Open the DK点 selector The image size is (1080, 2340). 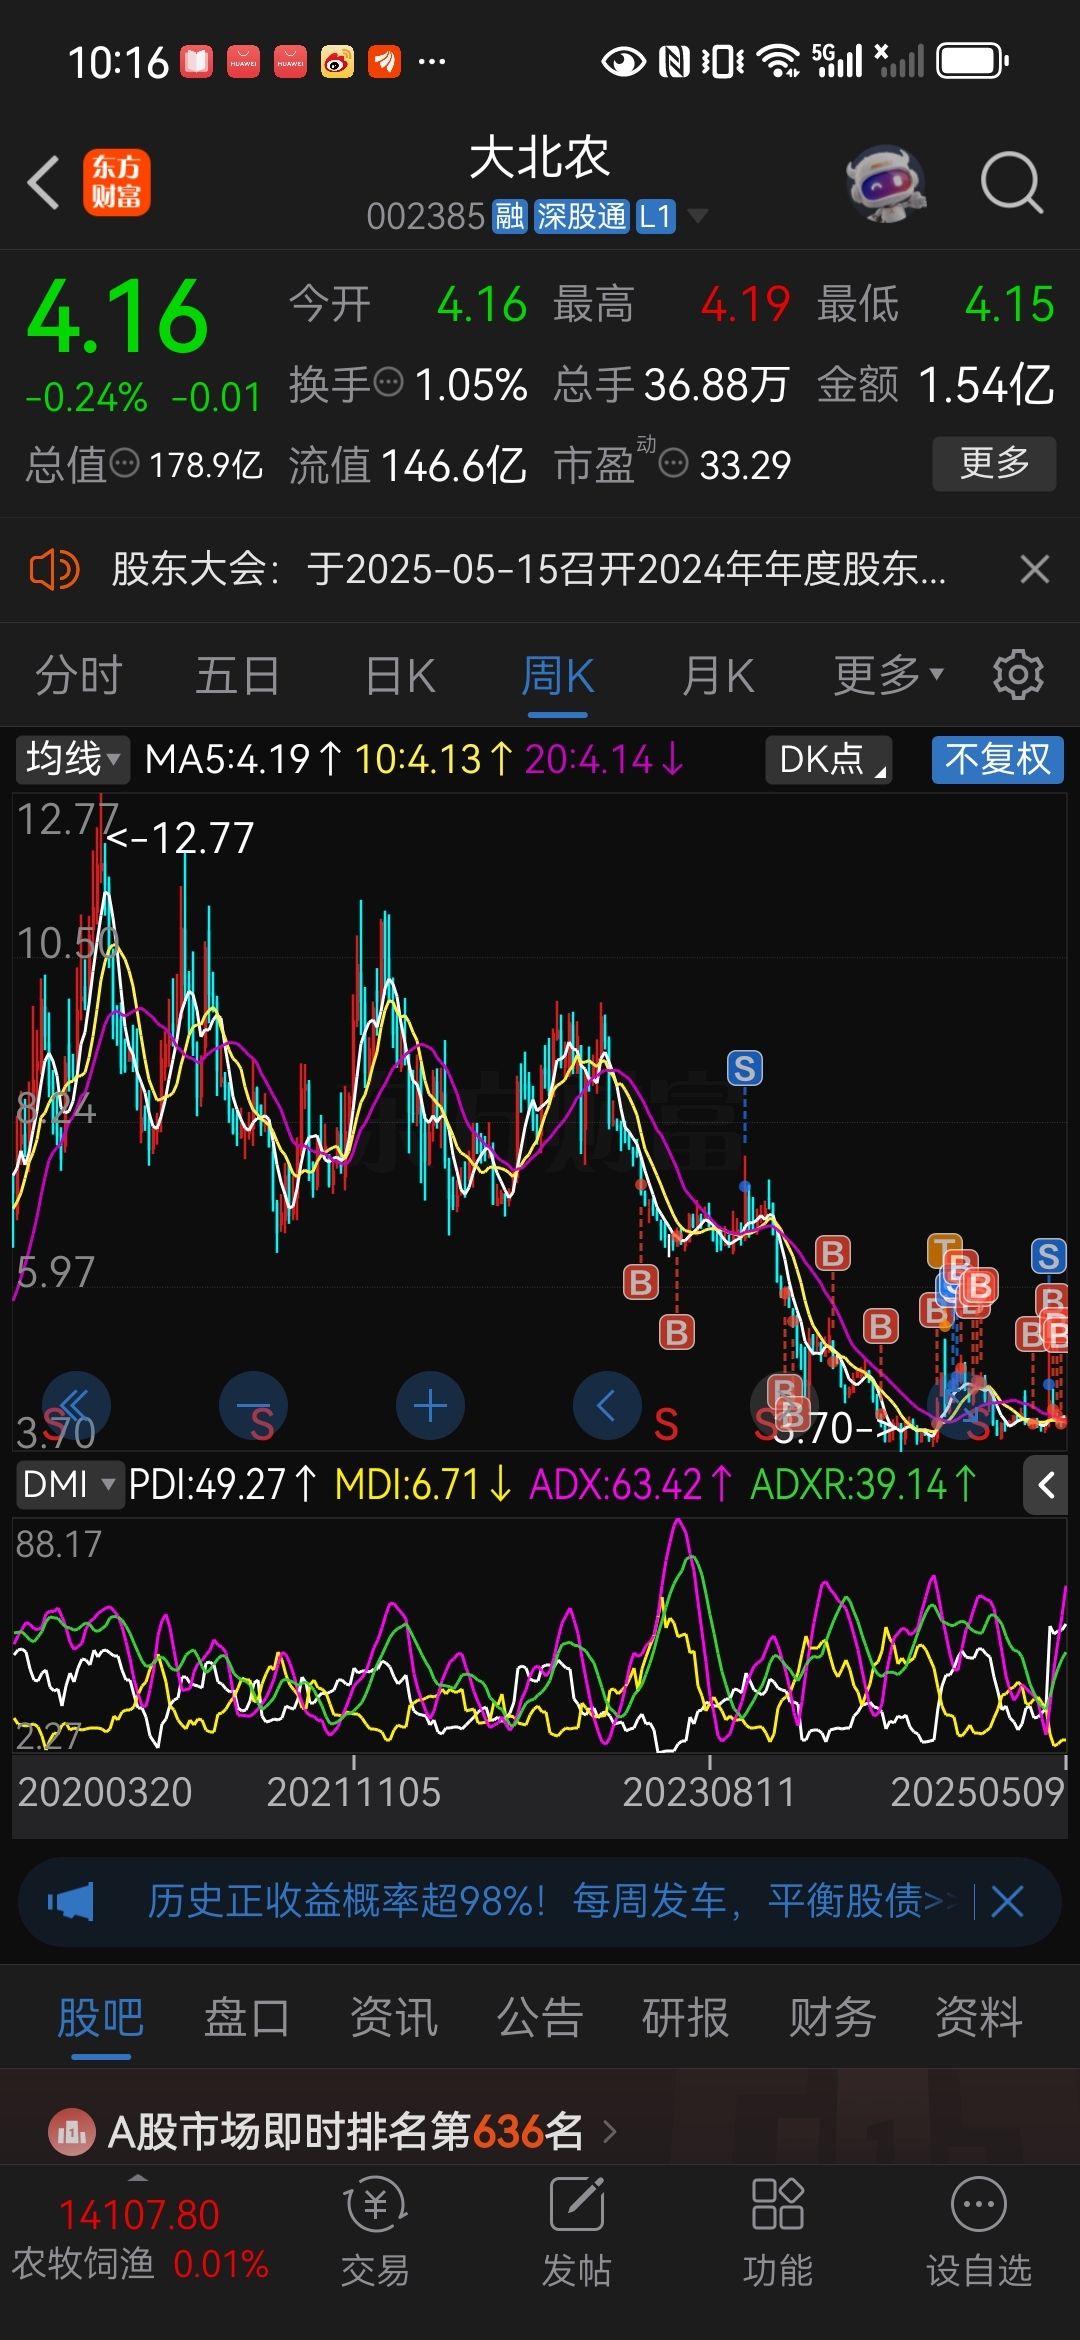(x=829, y=759)
